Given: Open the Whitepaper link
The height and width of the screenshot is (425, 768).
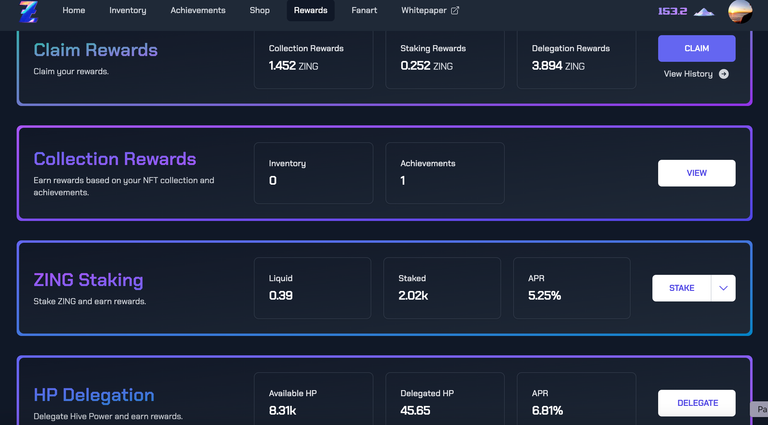Looking at the screenshot, I should pyautogui.click(x=430, y=10).
